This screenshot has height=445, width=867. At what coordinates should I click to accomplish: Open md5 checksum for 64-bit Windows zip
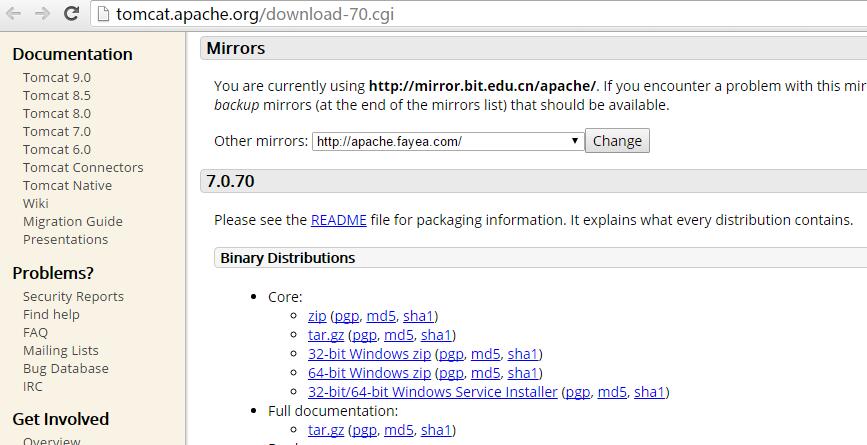[485, 373]
